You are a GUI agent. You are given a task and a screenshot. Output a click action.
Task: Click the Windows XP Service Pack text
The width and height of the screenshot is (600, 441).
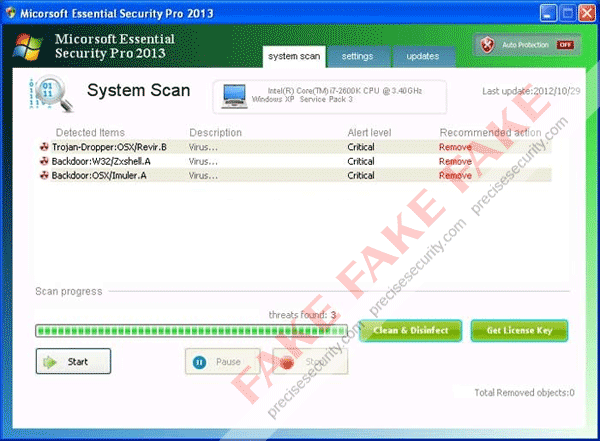click(x=302, y=100)
